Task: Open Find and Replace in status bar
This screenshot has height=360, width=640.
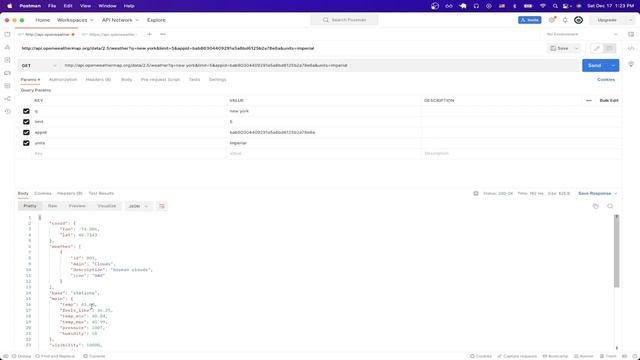Action: pyautogui.click(x=55, y=356)
